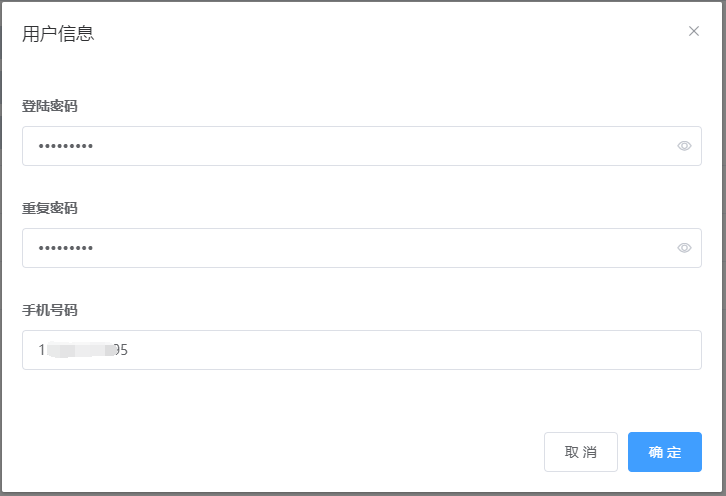Focus the 登陆密码 password input field
726x496 pixels.
362,146
